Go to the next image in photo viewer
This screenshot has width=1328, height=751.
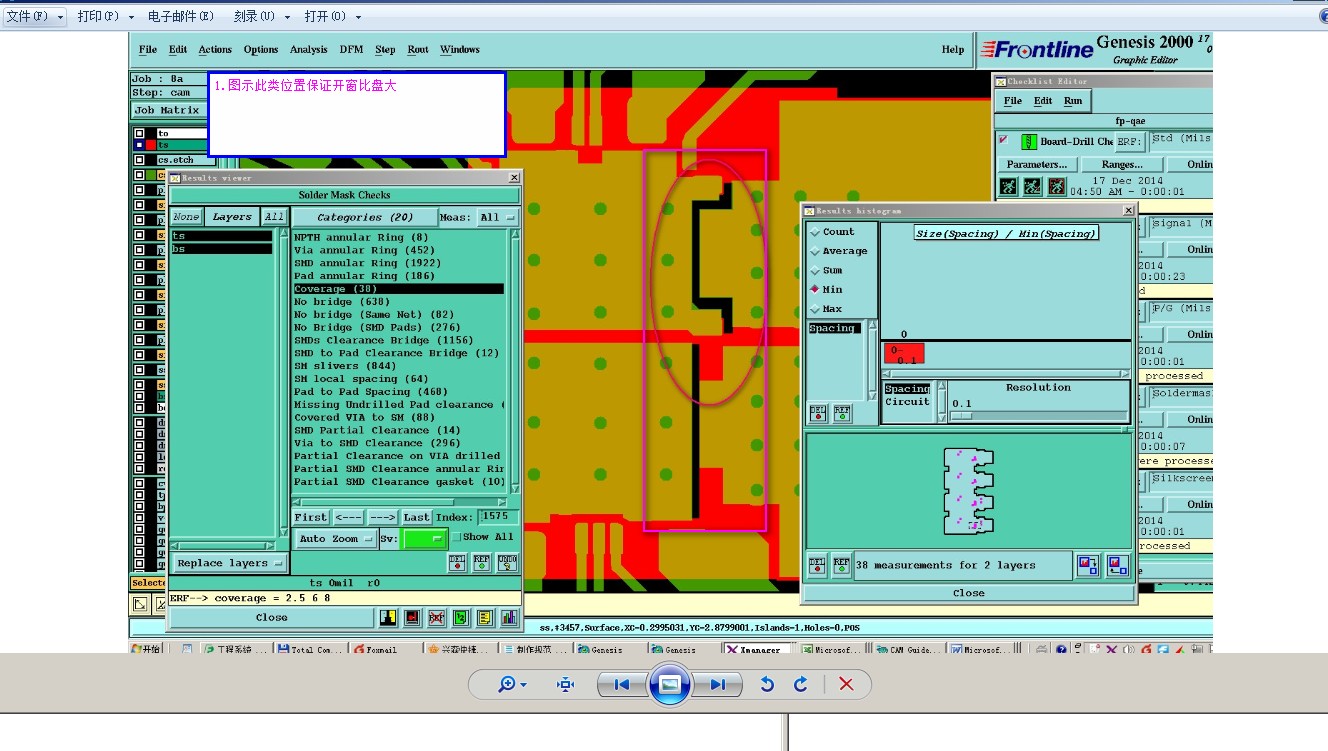click(718, 685)
